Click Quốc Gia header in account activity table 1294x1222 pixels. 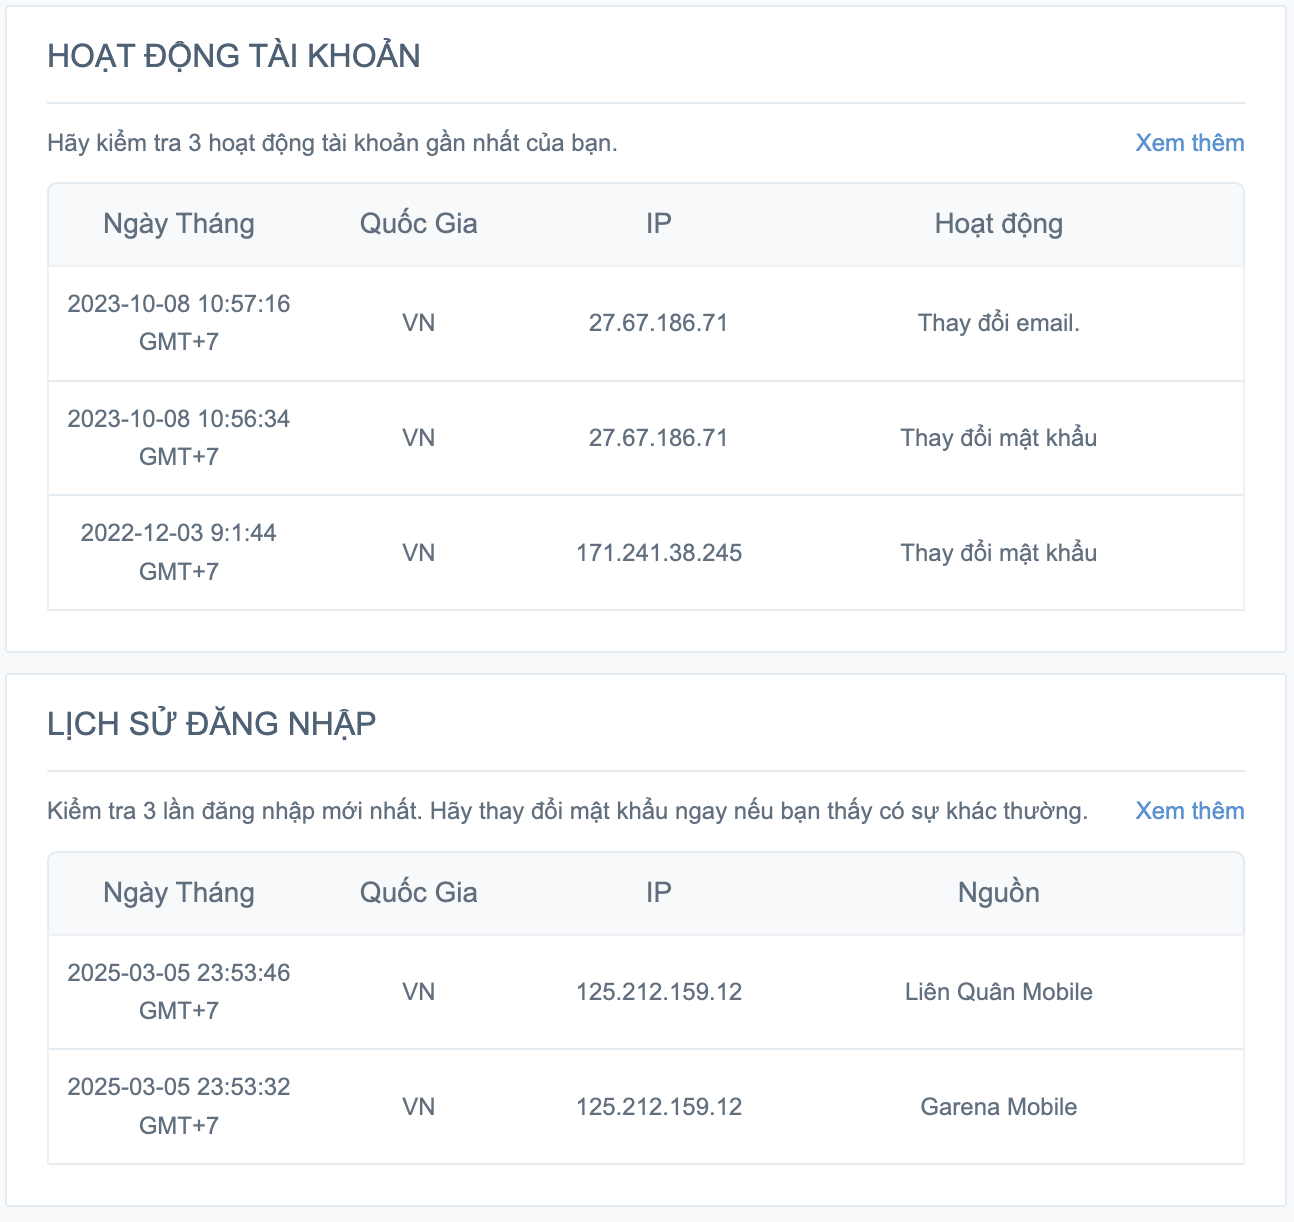(418, 224)
